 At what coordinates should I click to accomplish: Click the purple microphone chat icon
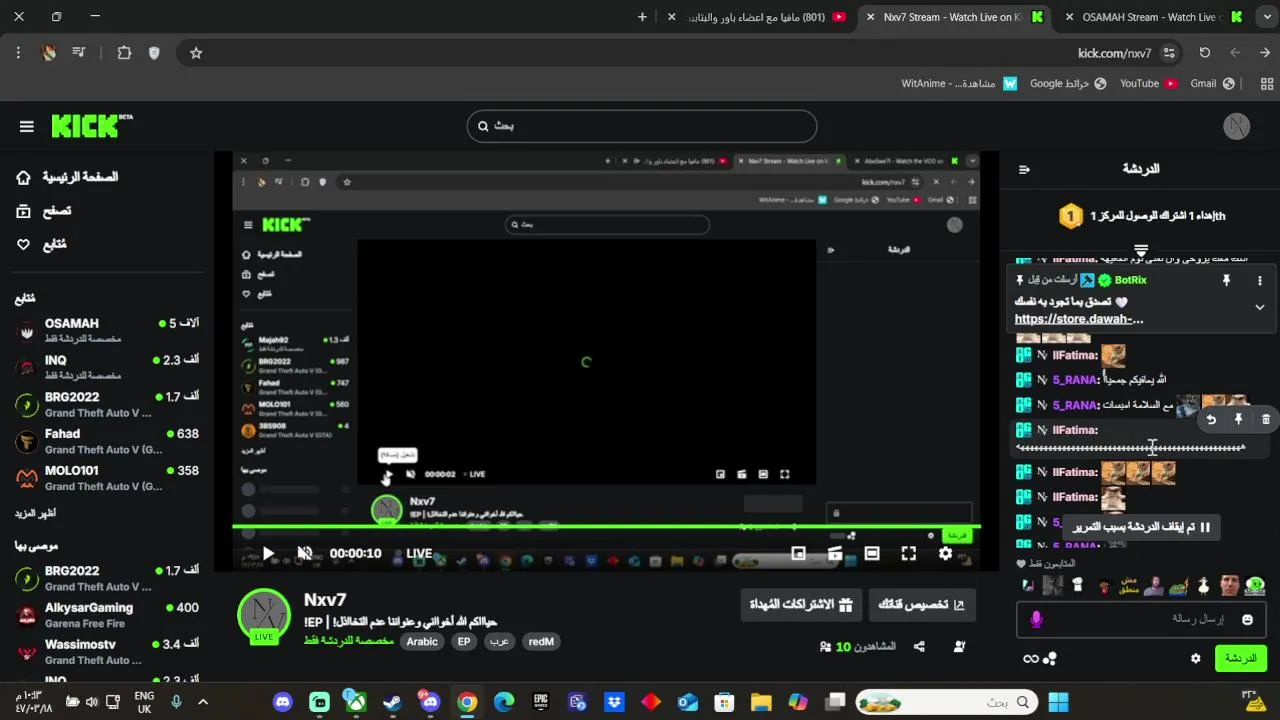[x=1036, y=620]
